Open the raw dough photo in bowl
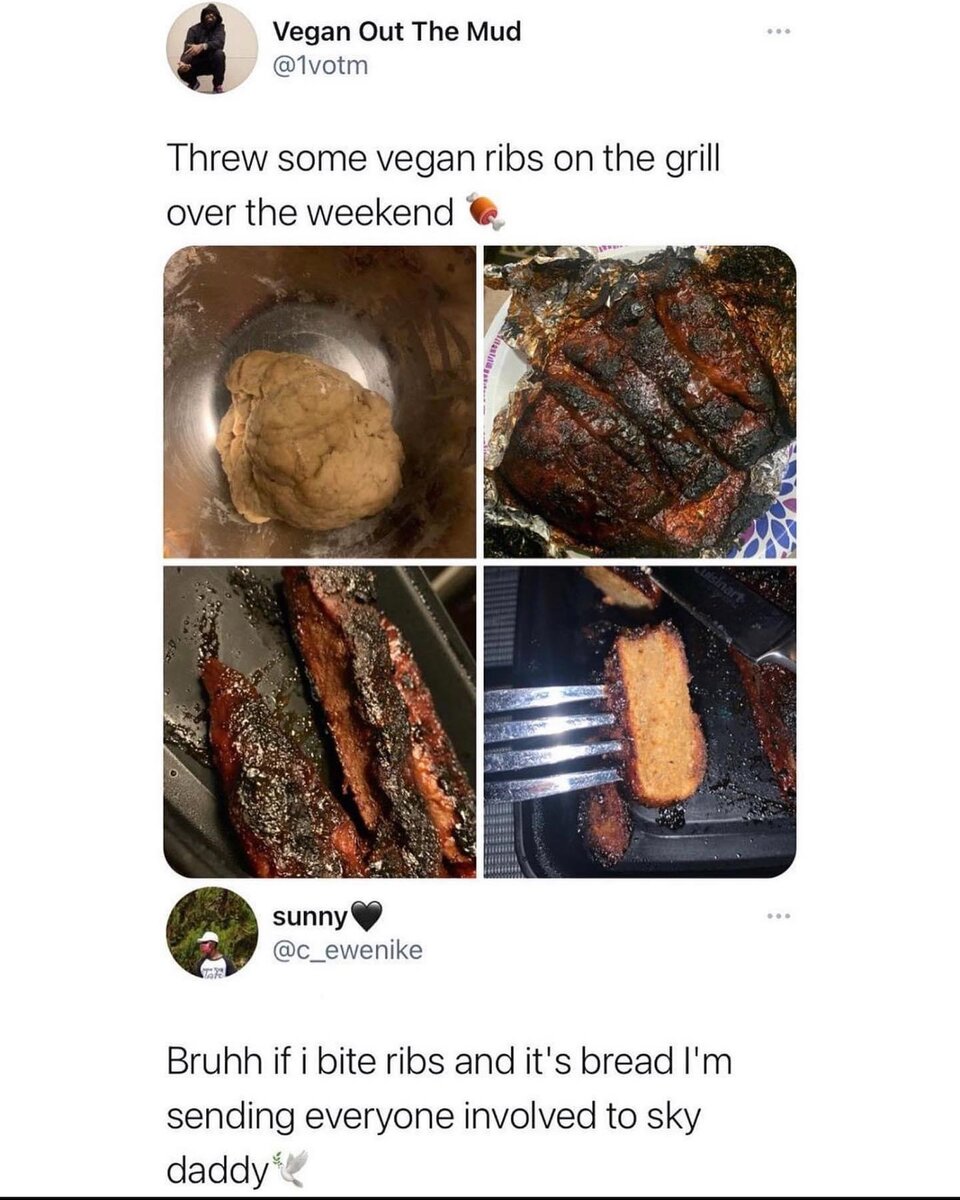Image resolution: width=960 pixels, height=1200 pixels. (x=319, y=402)
